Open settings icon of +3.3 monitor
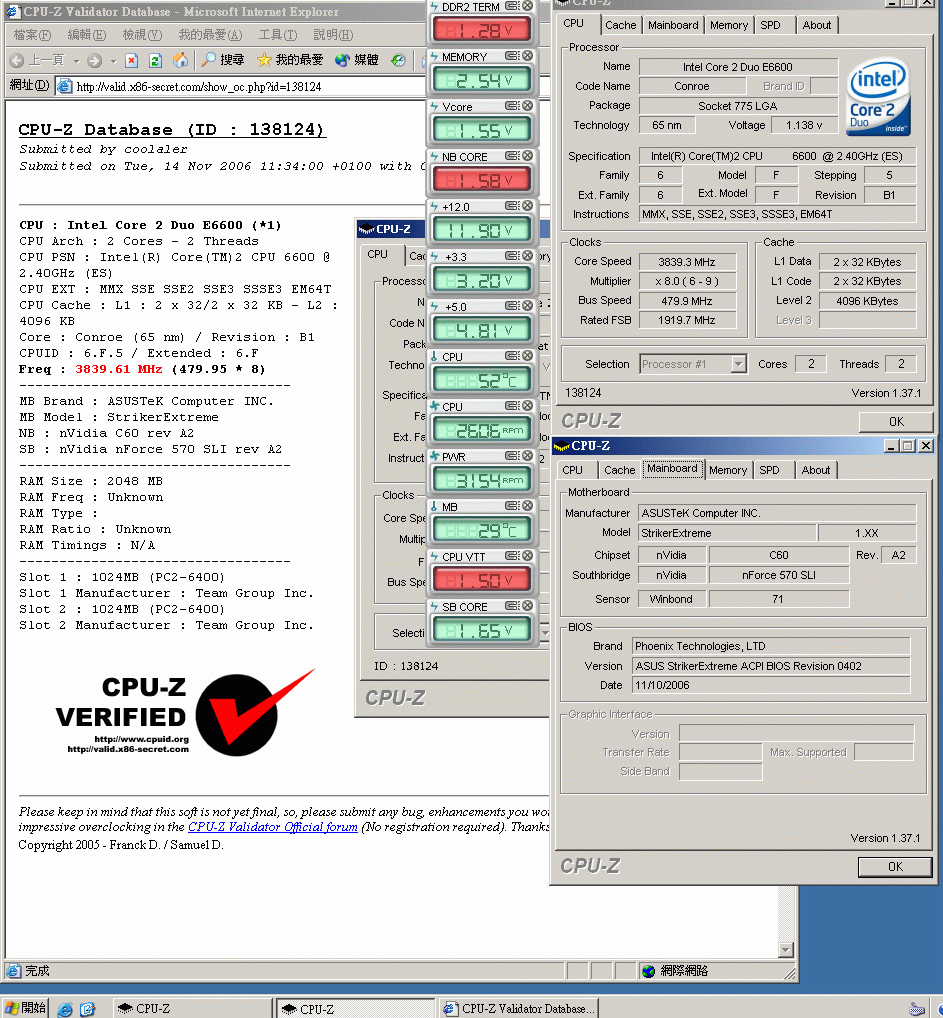The height and width of the screenshot is (1018, 943). tap(512, 256)
